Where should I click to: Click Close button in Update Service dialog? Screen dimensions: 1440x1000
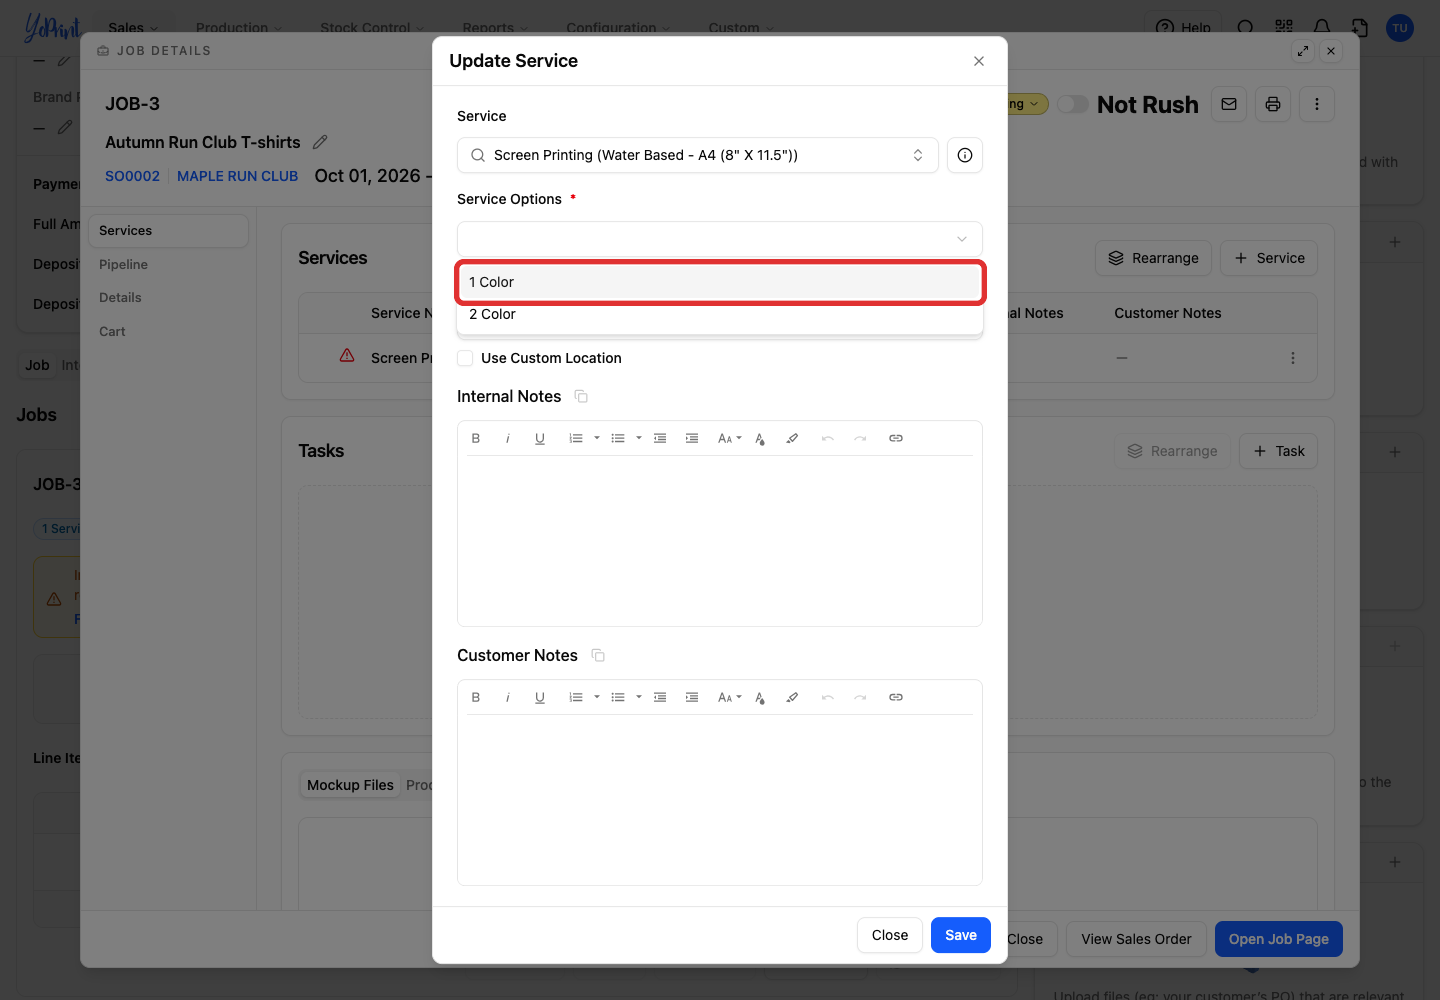tap(890, 935)
